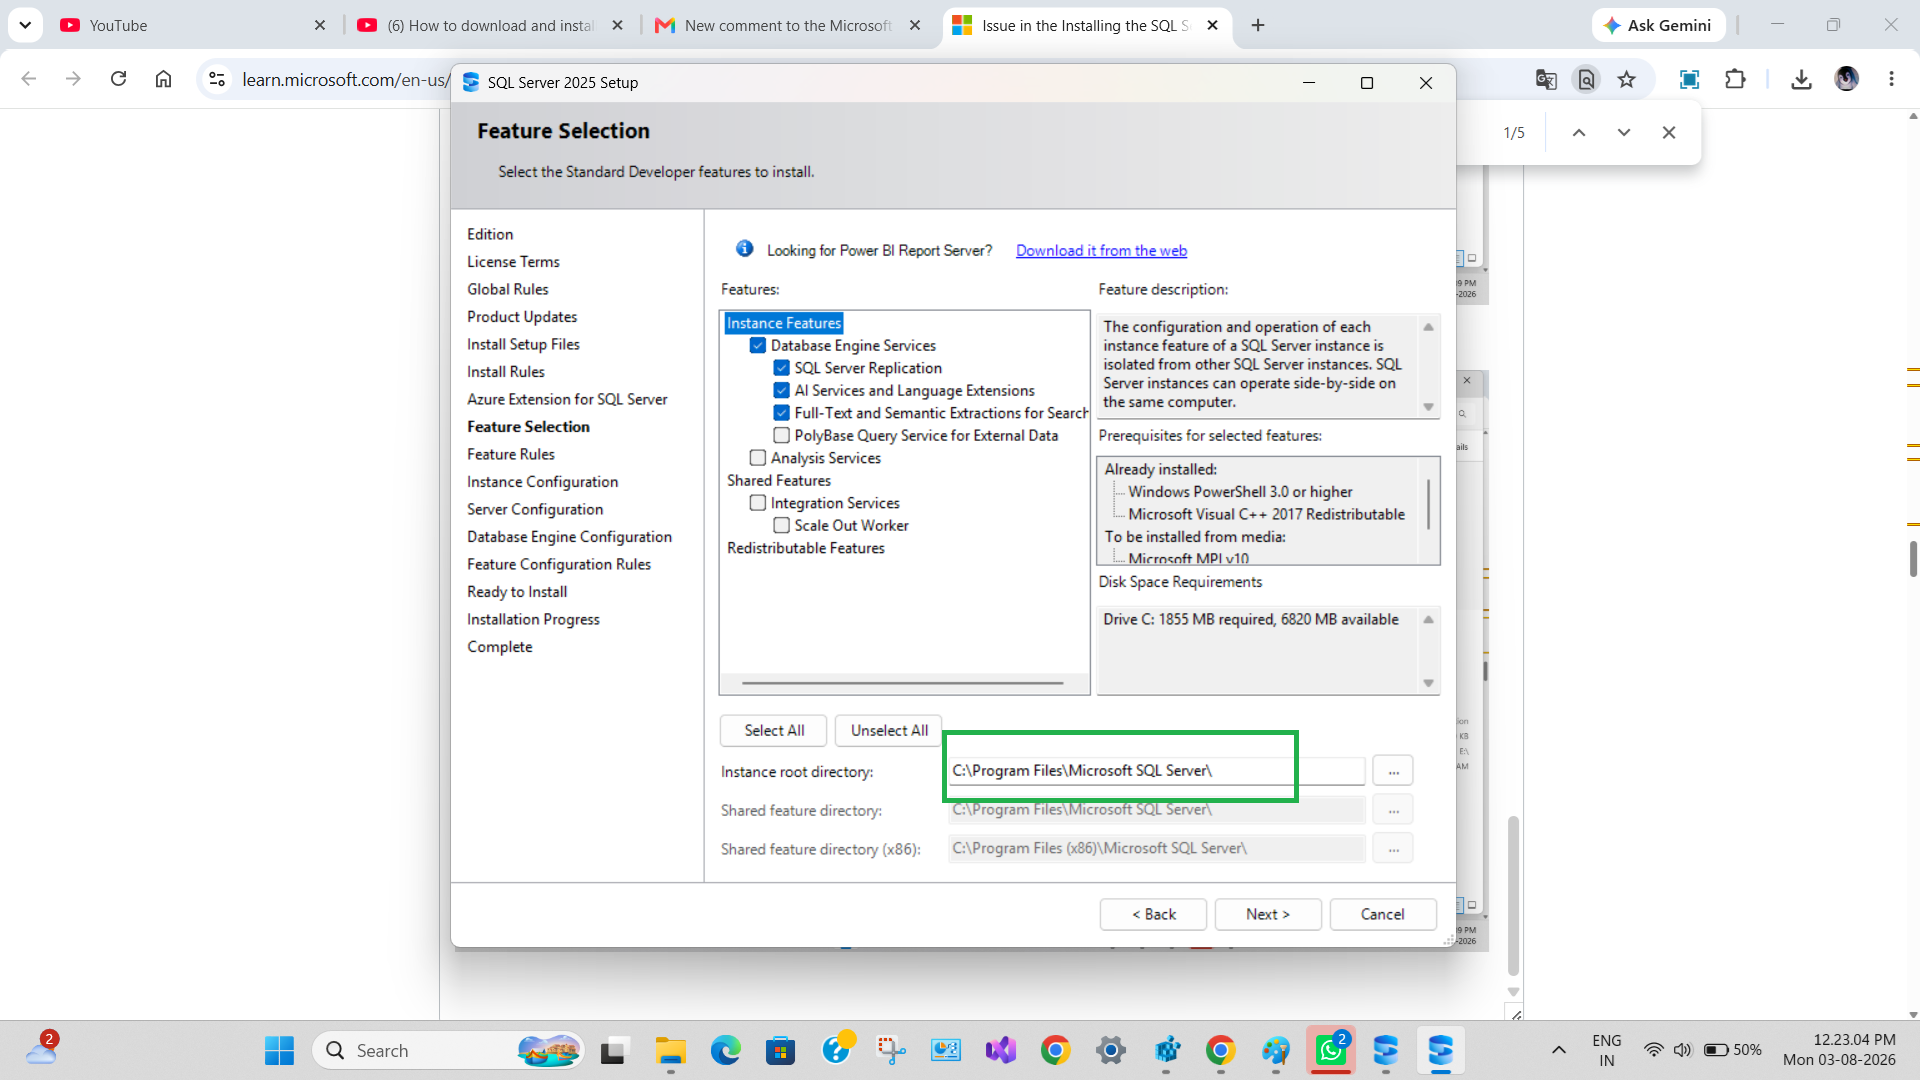This screenshot has width=1920, height=1080.
Task: Open WhatsApp from taskbar
Action: (x=1330, y=1050)
